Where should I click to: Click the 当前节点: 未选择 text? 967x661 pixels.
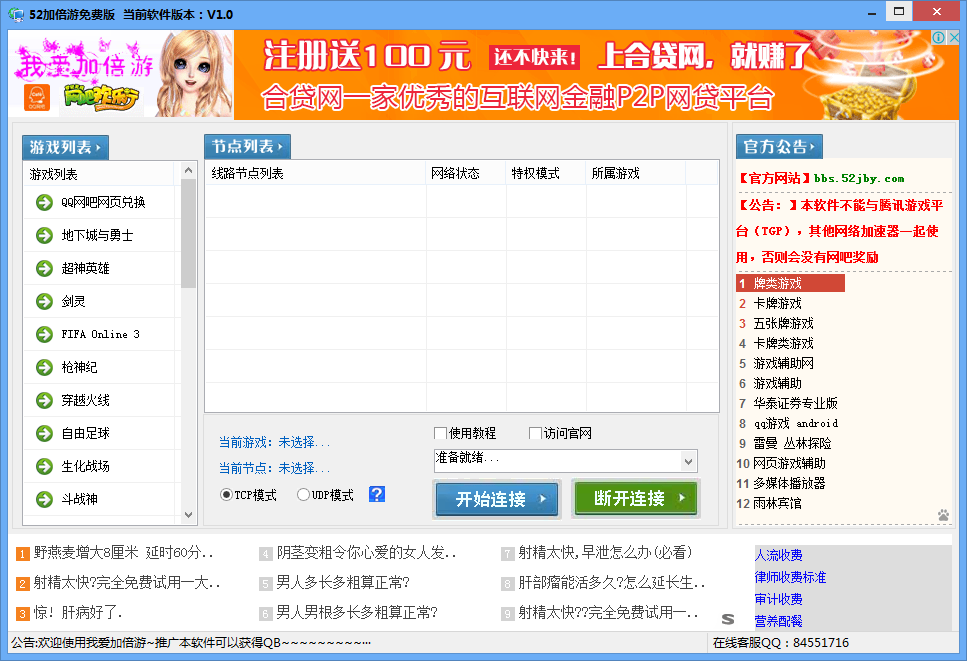(x=274, y=468)
